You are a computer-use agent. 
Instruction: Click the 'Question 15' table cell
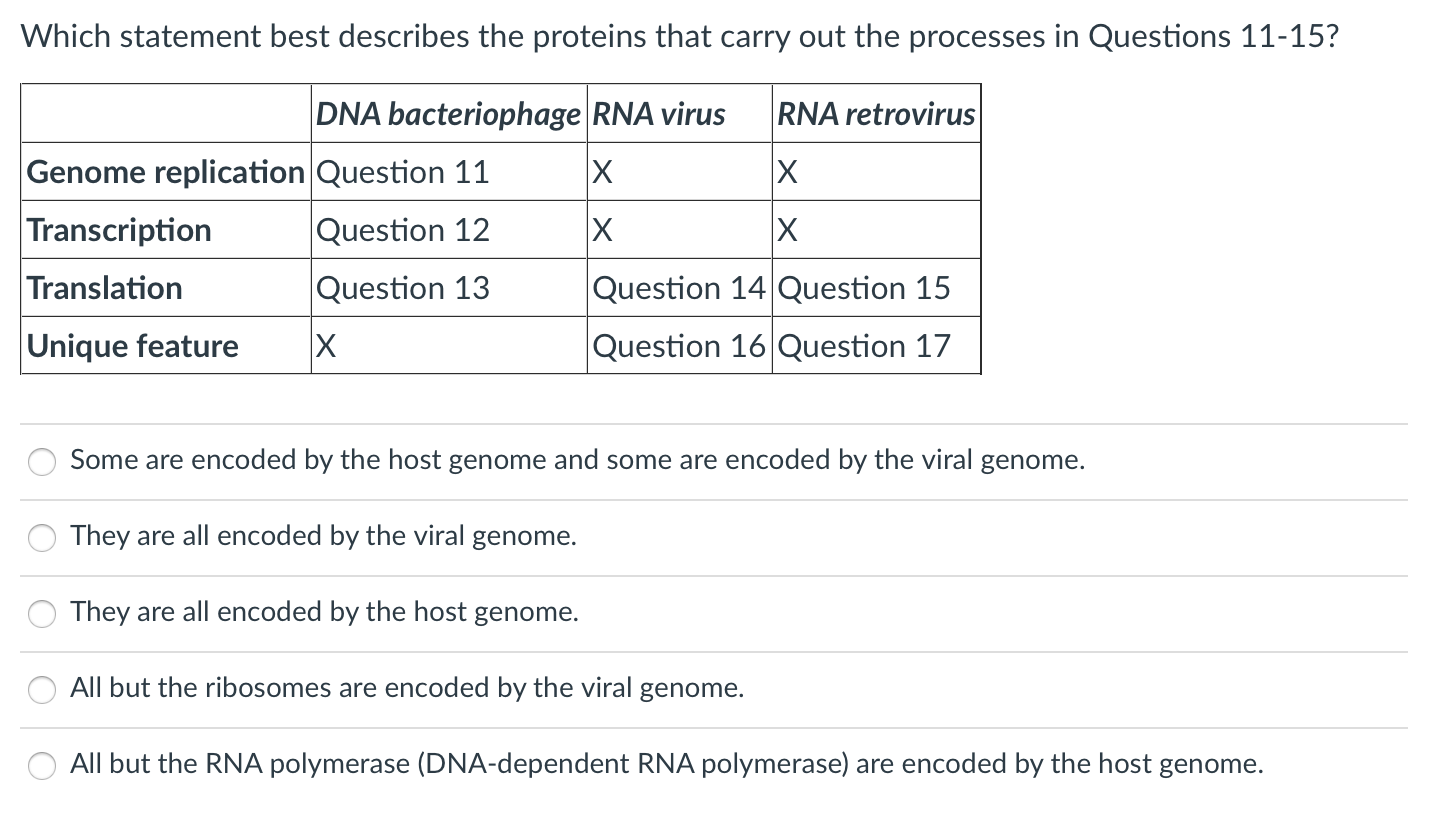(x=877, y=288)
